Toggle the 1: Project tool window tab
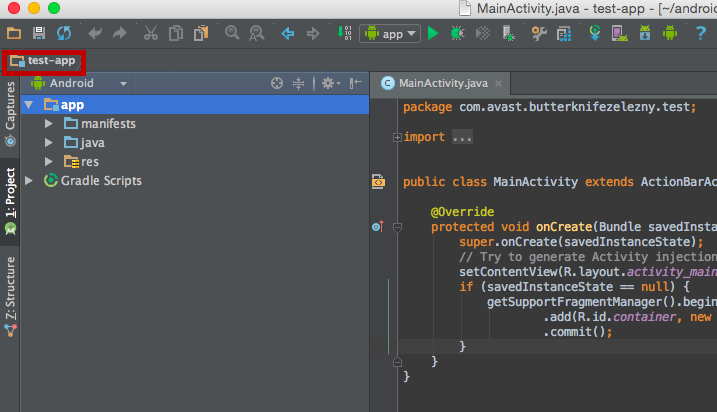The image size is (717, 412). click(10, 202)
